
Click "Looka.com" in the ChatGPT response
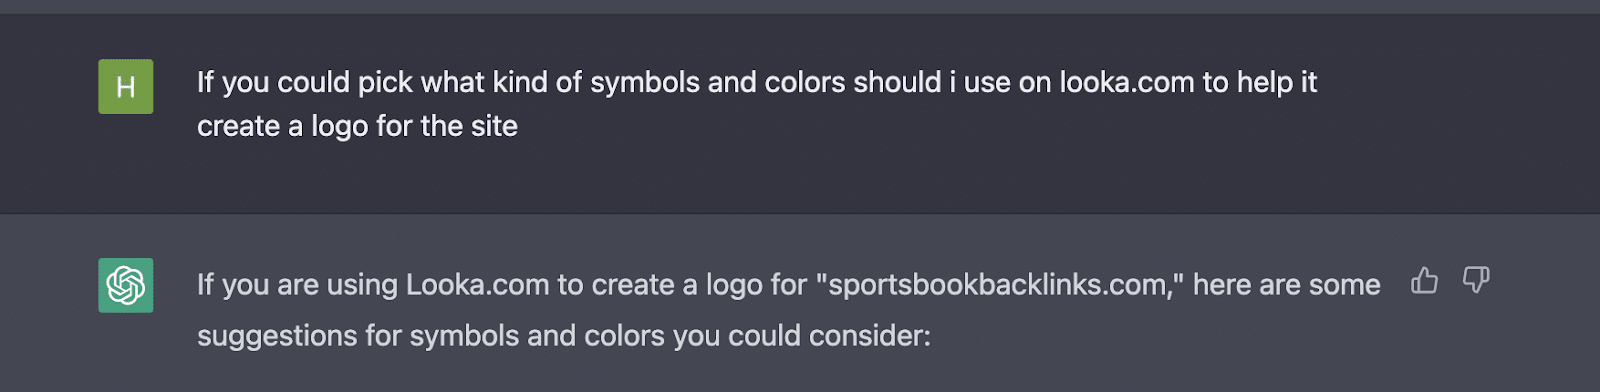pos(477,285)
